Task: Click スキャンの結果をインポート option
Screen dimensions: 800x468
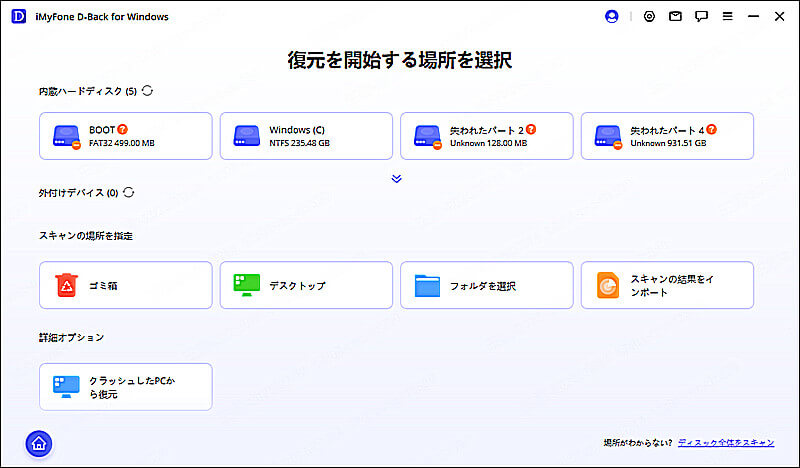Action: click(x=667, y=286)
